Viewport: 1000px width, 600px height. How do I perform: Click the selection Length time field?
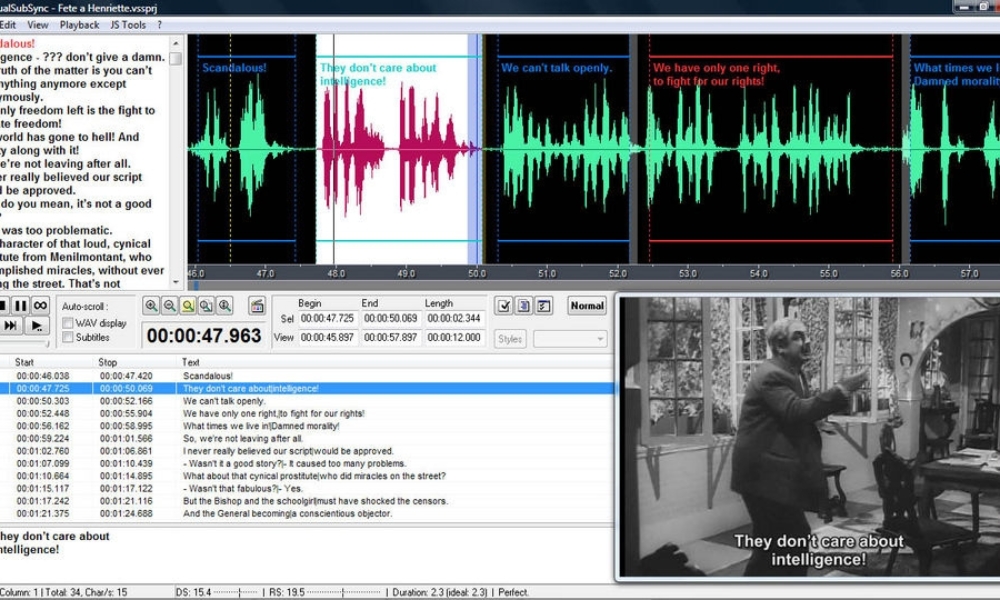pos(453,318)
